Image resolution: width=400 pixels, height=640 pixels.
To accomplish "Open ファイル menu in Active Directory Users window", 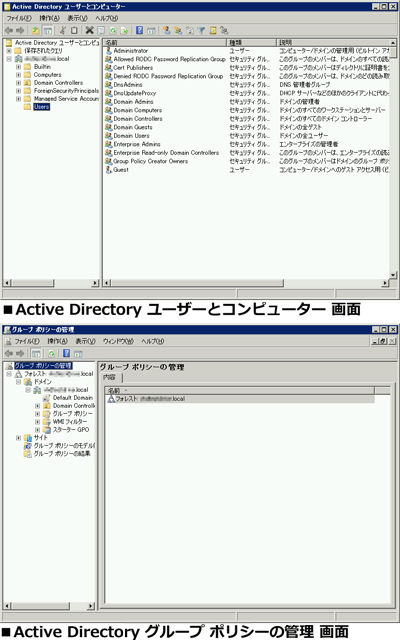I will point(19,18).
